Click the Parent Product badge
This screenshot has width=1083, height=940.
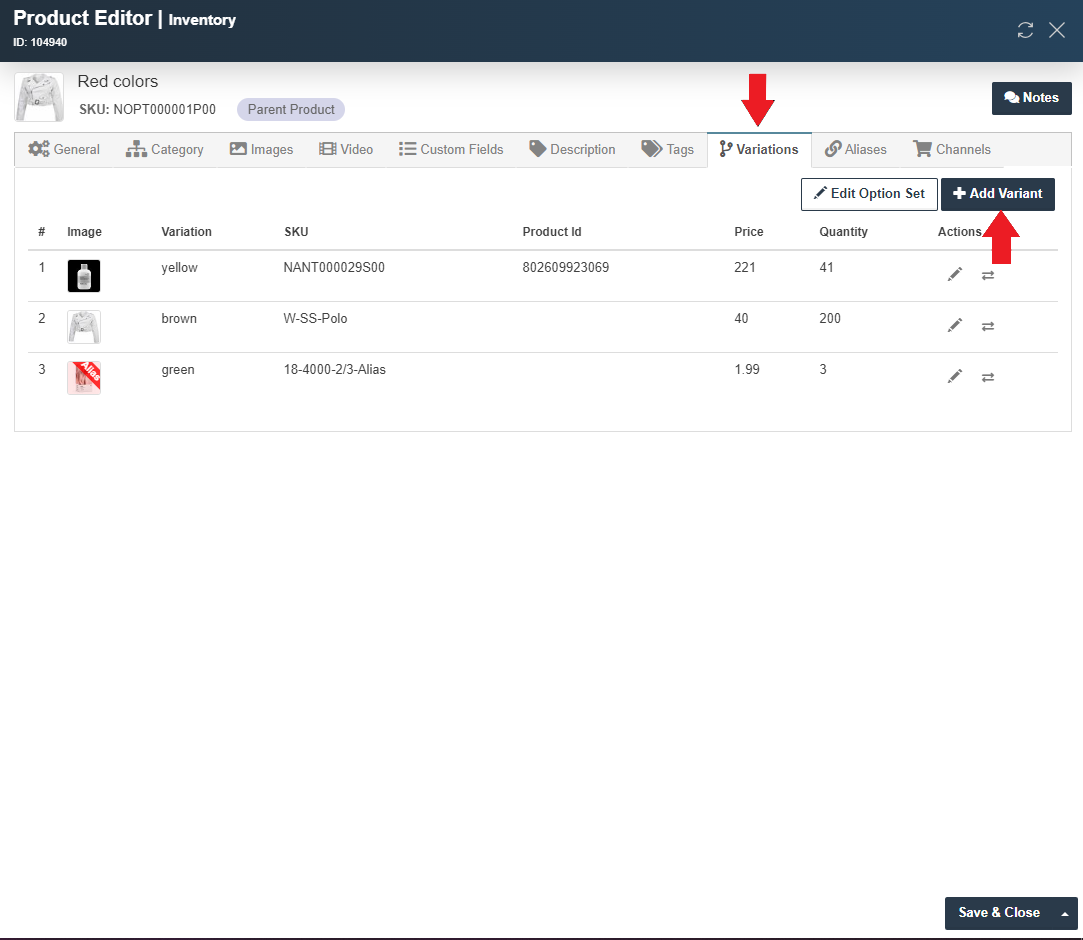tap(291, 109)
